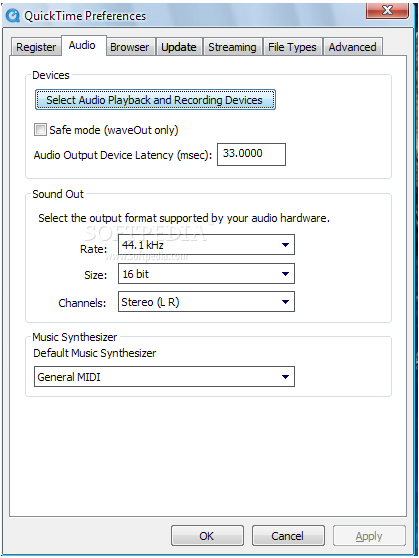Click the Apply button
Screen dimensions: 419x558
369,536
